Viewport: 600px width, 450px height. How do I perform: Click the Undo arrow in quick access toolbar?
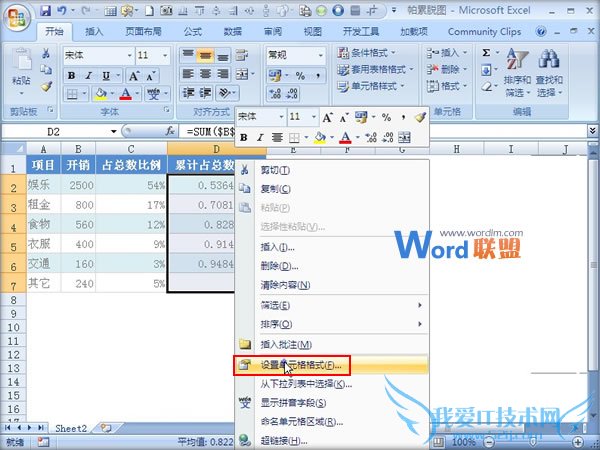[62, 11]
